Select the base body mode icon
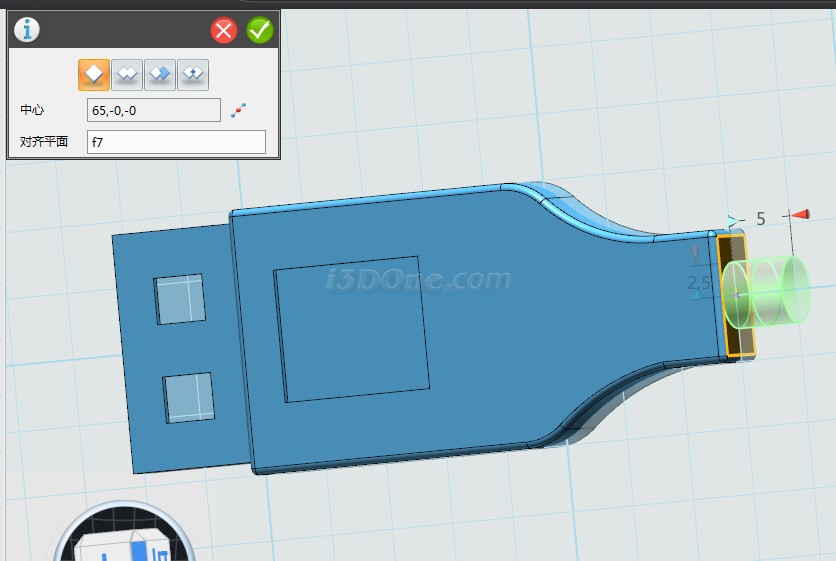Viewport: 836px width, 561px height. click(x=94, y=74)
